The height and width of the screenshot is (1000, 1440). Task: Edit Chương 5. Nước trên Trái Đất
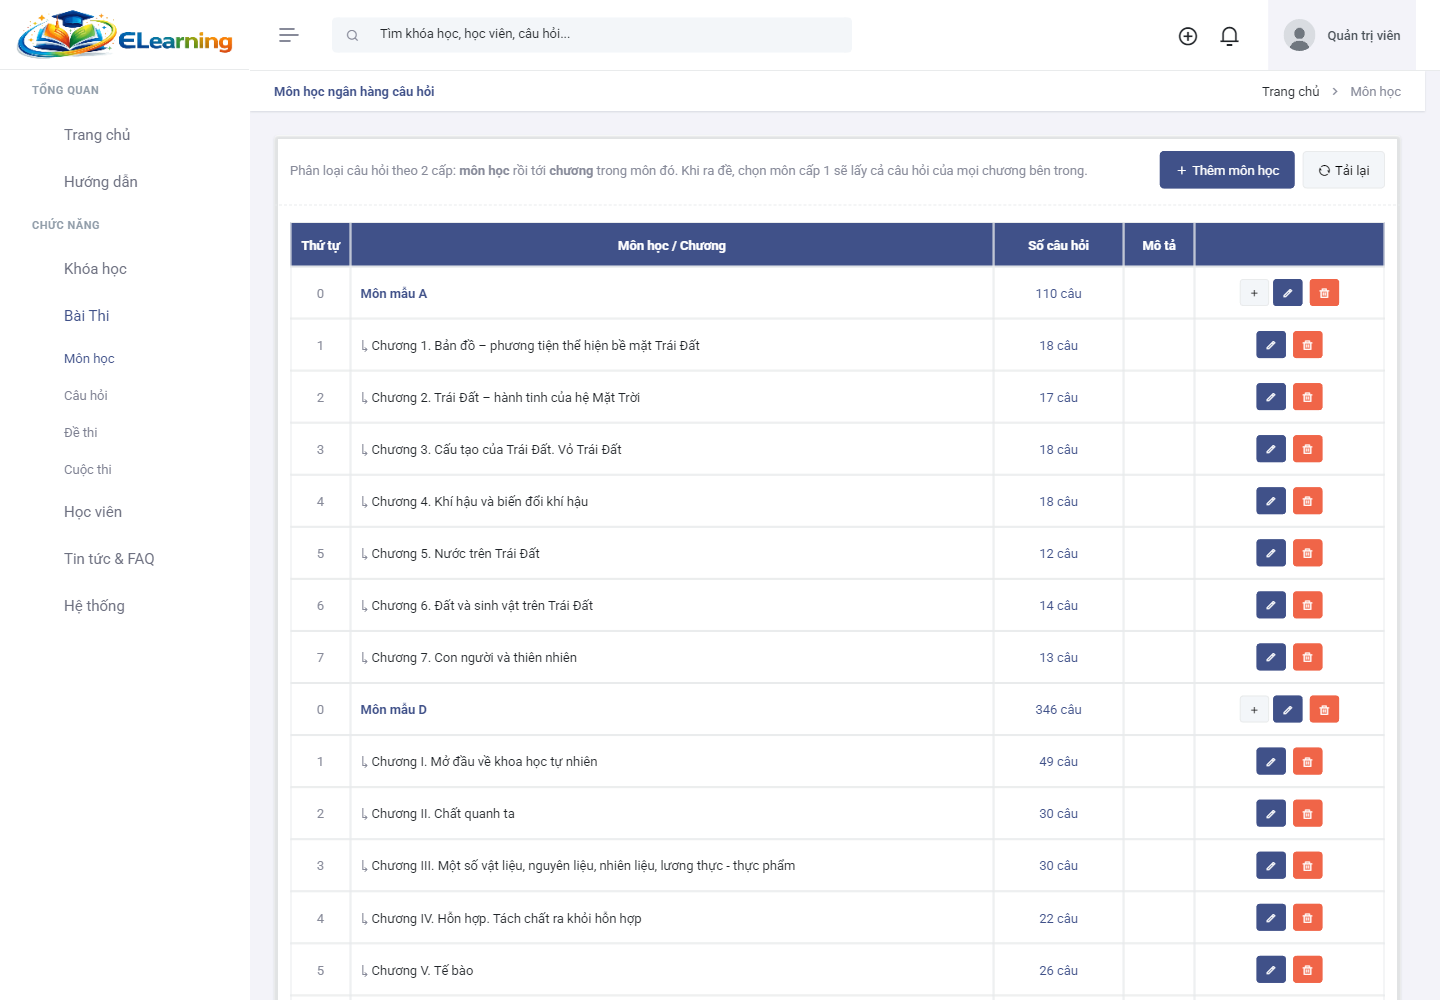(x=1271, y=553)
